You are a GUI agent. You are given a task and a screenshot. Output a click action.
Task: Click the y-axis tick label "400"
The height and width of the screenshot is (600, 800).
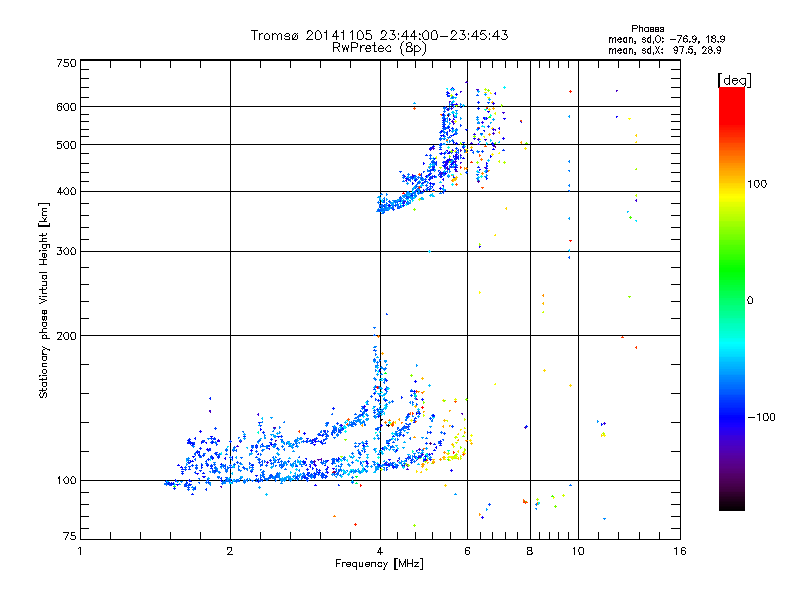pyautogui.click(x=66, y=192)
